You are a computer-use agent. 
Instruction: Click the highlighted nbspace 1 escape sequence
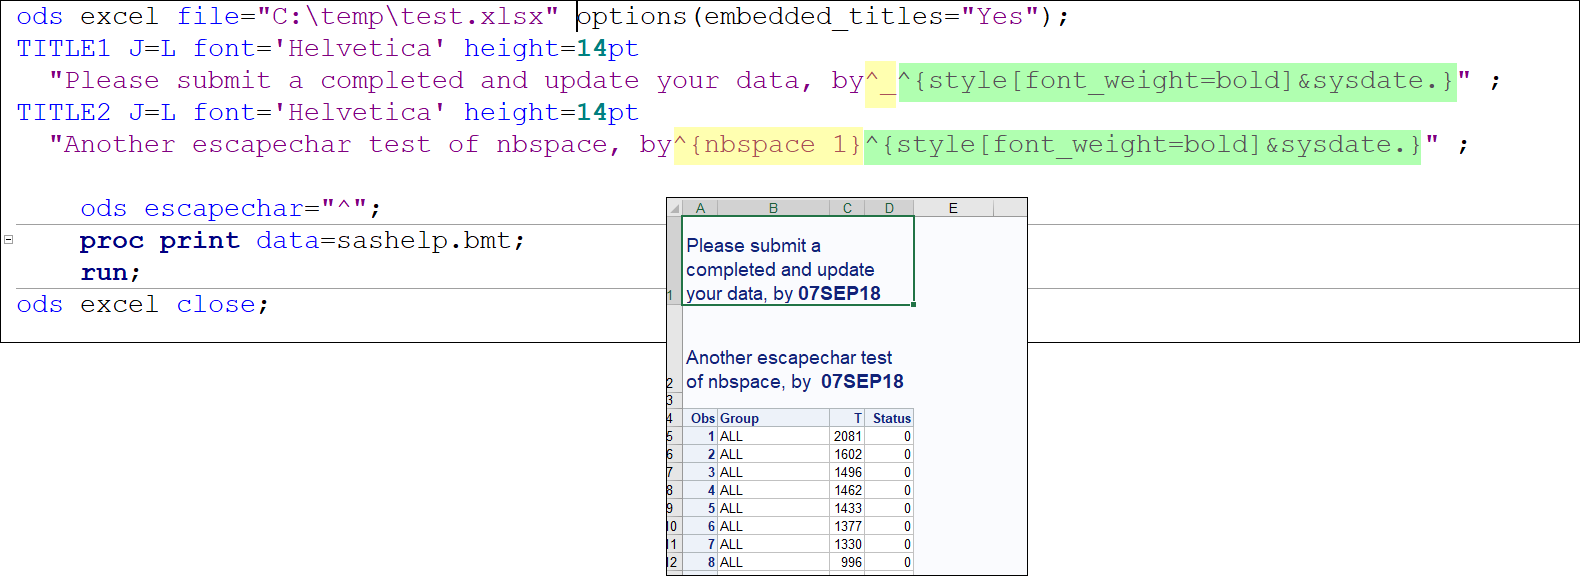tap(767, 145)
